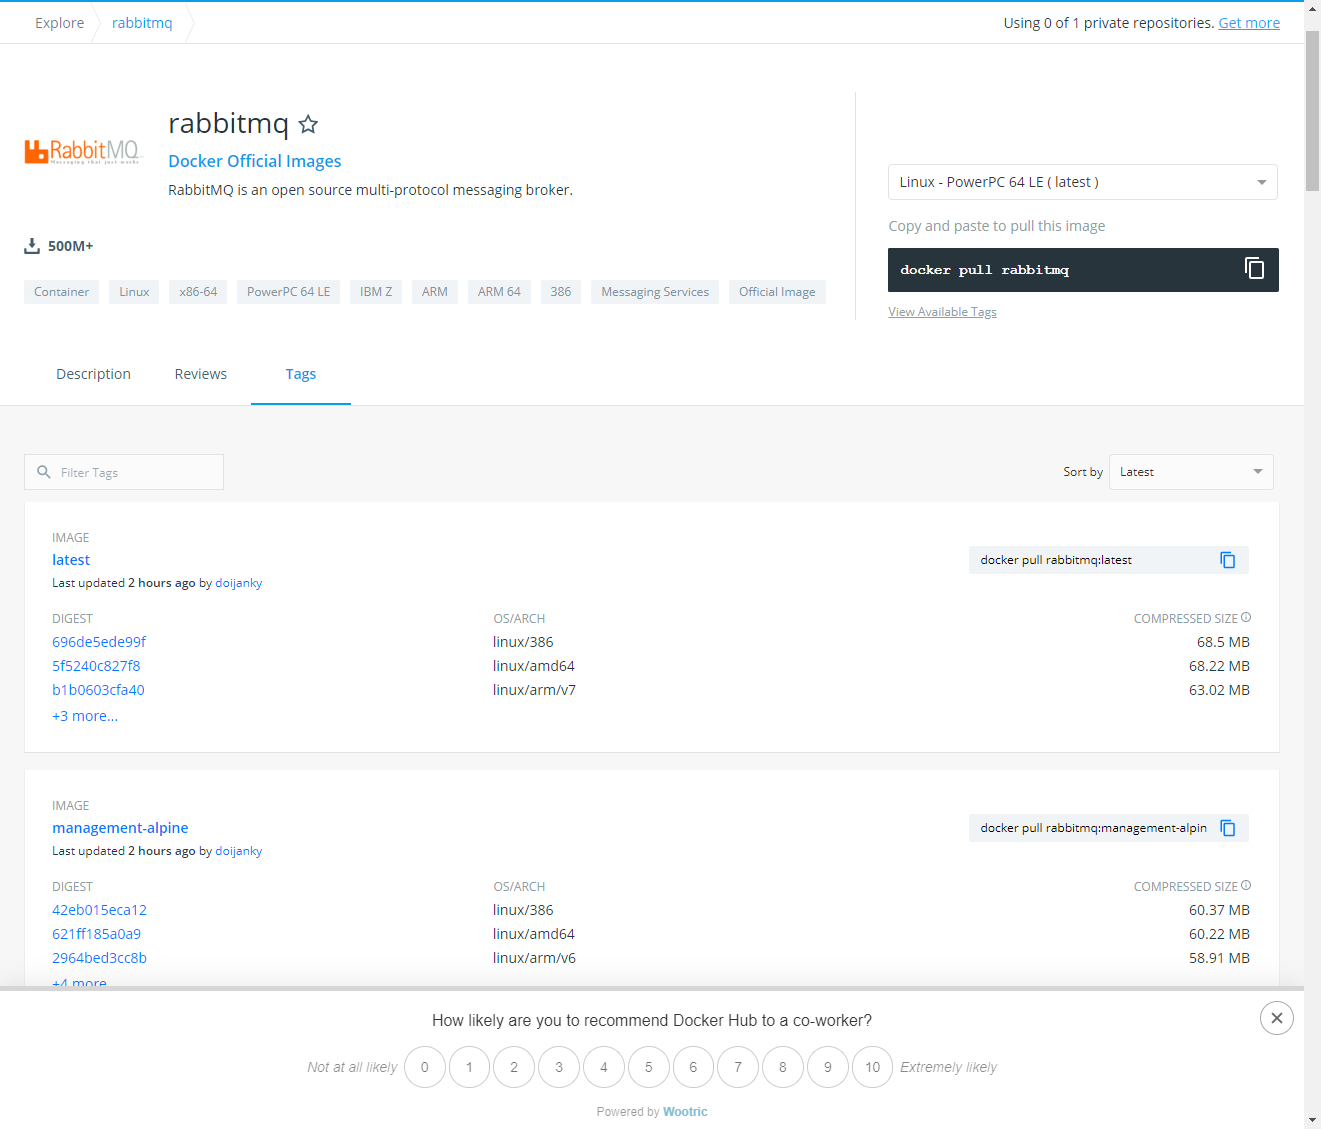Open the latest image tag

(x=71, y=560)
